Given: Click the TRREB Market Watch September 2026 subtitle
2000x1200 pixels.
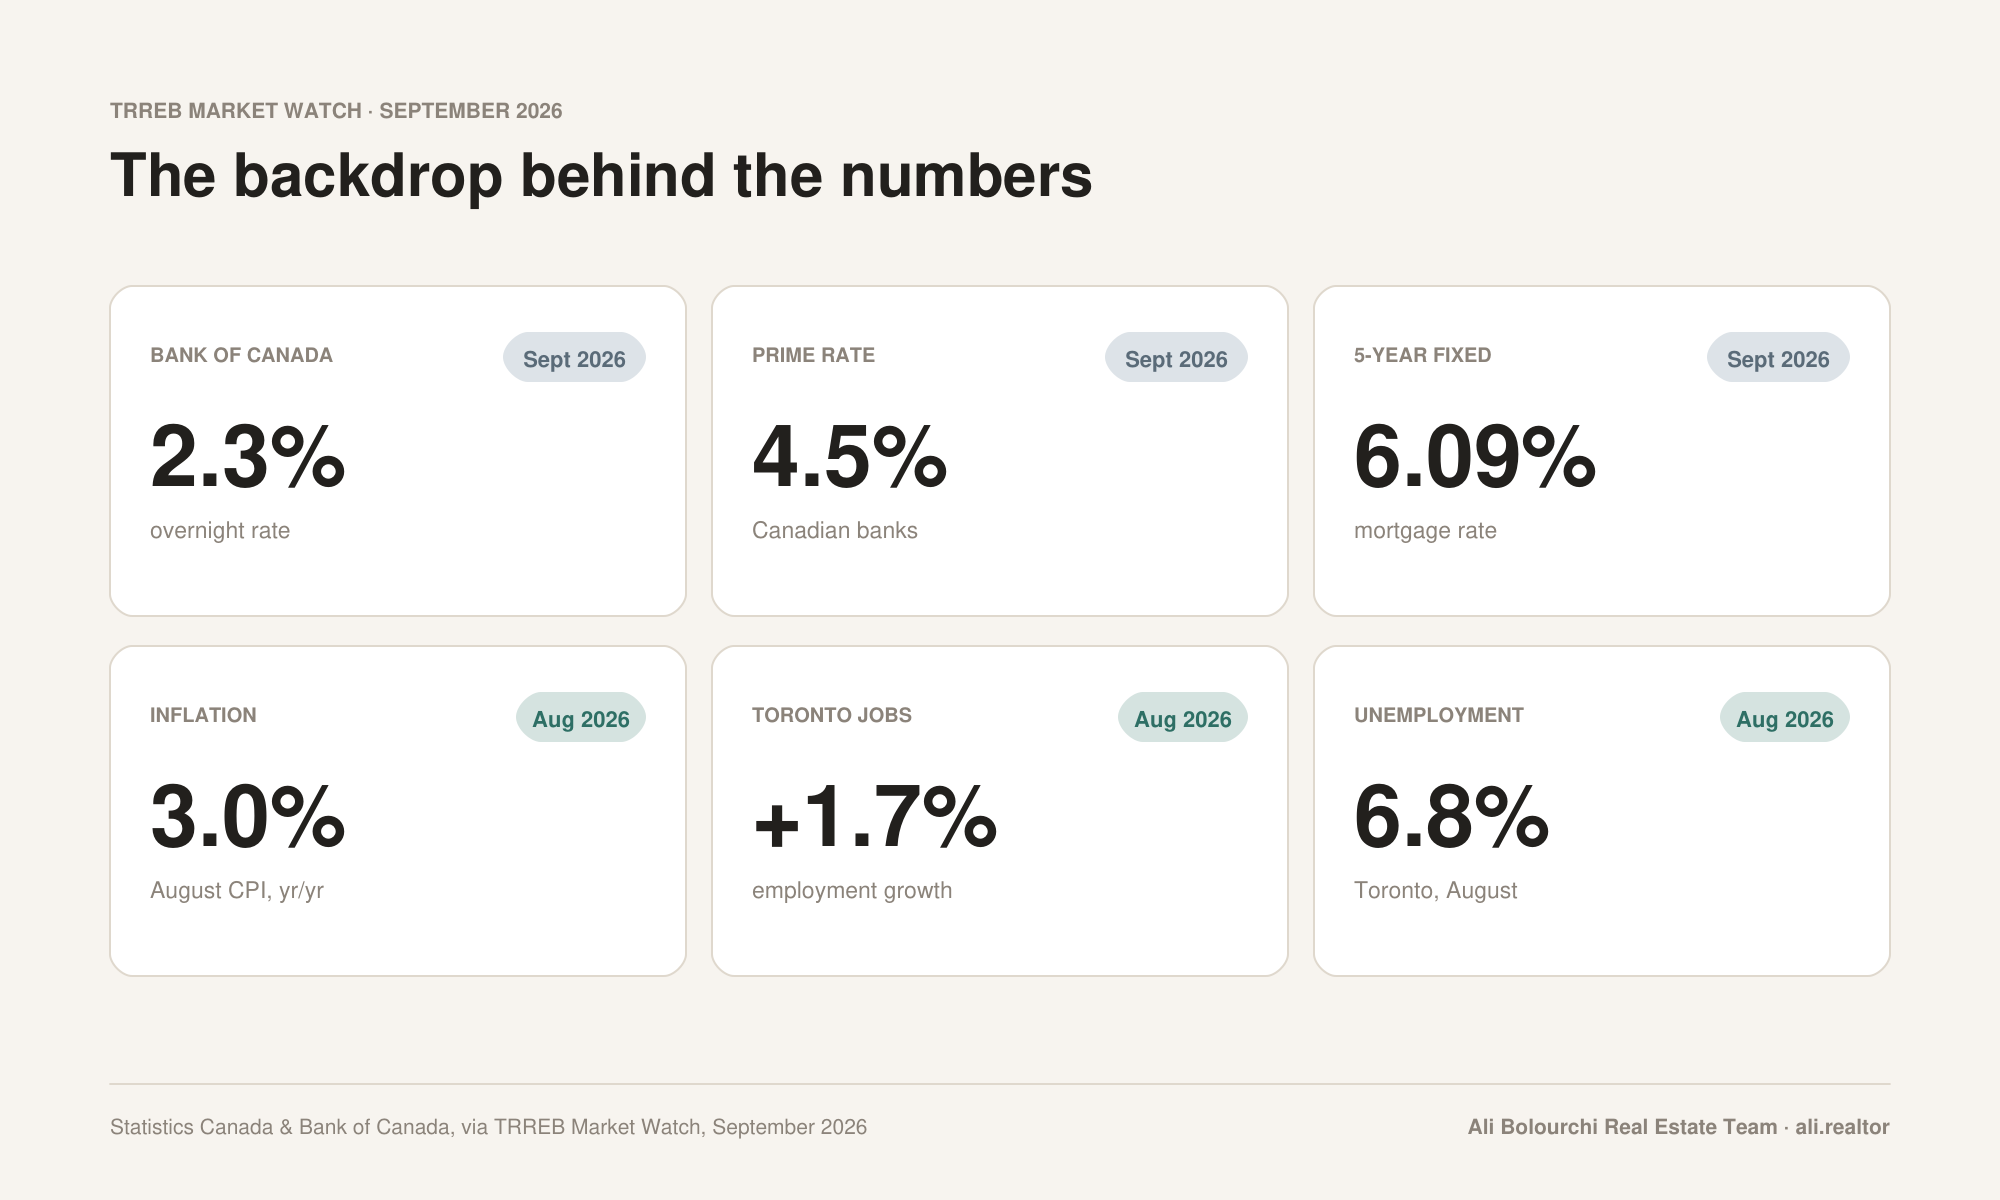Looking at the screenshot, I should [336, 111].
